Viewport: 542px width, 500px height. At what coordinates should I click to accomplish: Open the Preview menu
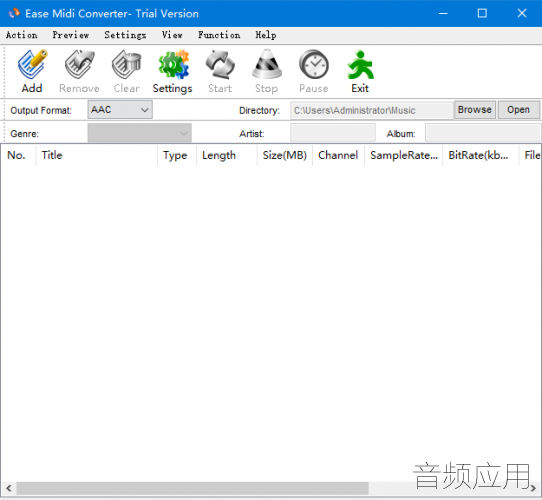71,35
